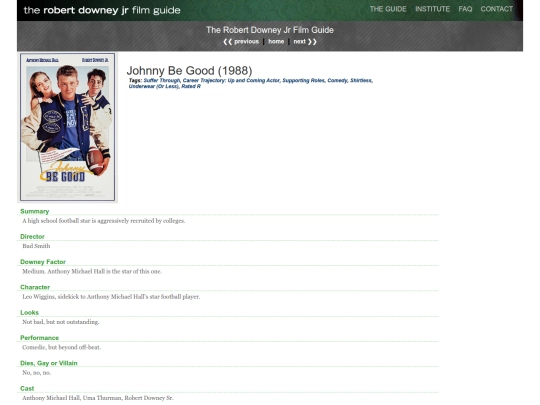Image resolution: width=540 pixels, height=405 pixels.
Task: Click the summary text about the football star
Action: pos(104,221)
